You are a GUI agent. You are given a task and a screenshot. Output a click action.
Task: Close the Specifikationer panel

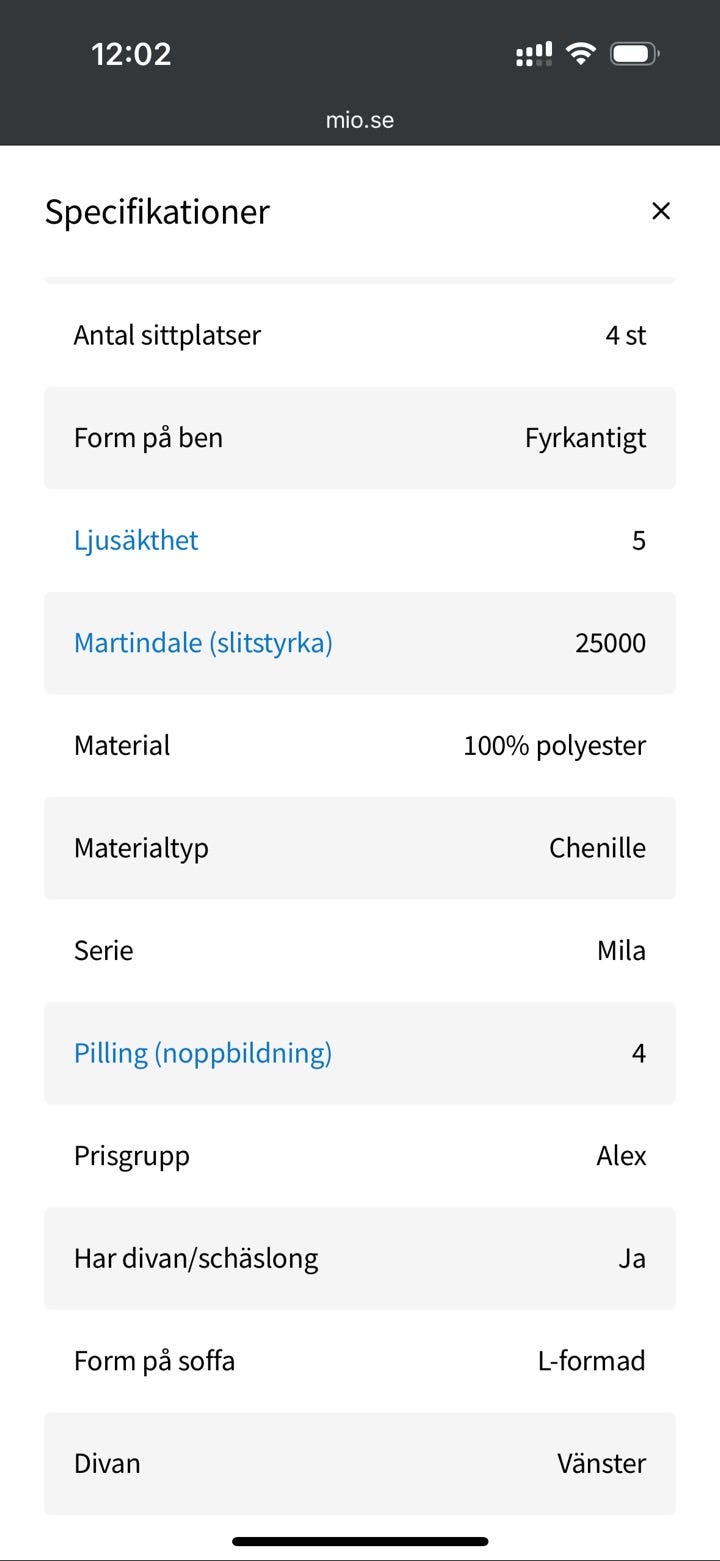pyautogui.click(x=660, y=211)
